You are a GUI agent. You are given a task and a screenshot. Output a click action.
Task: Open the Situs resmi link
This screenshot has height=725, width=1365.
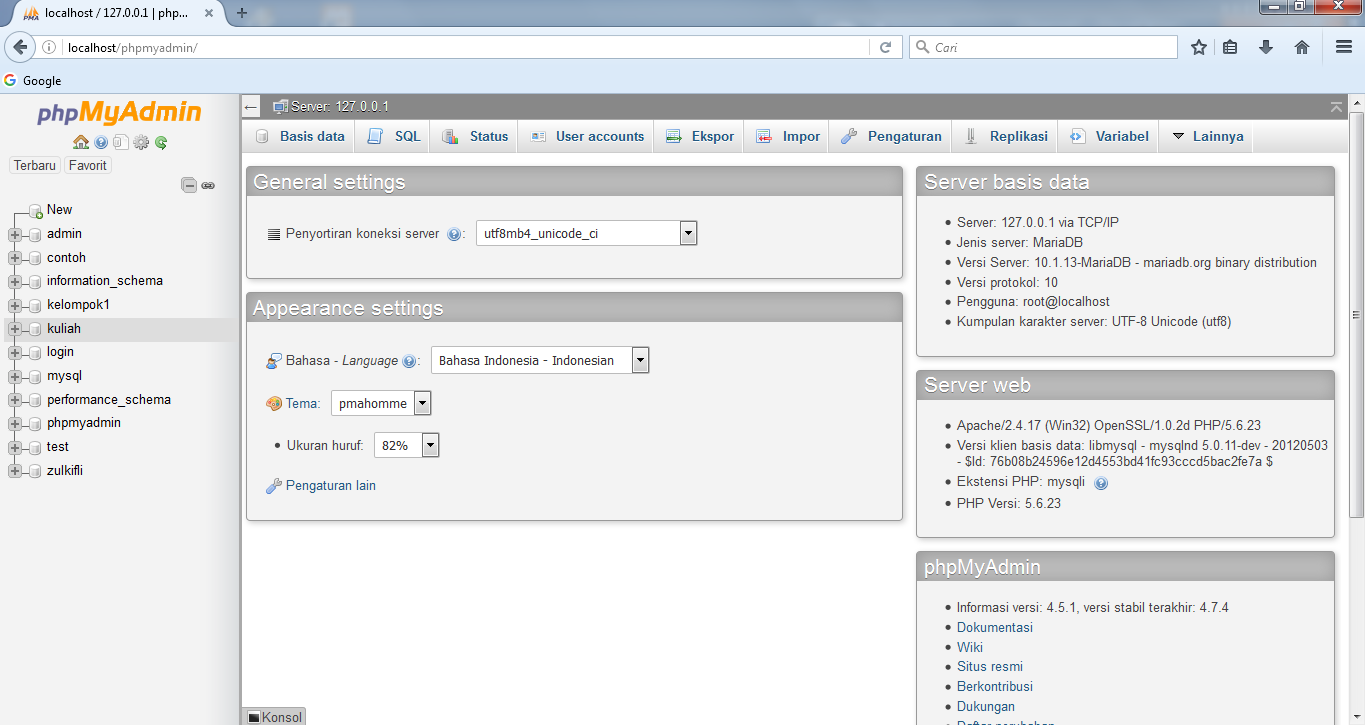(990, 667)
